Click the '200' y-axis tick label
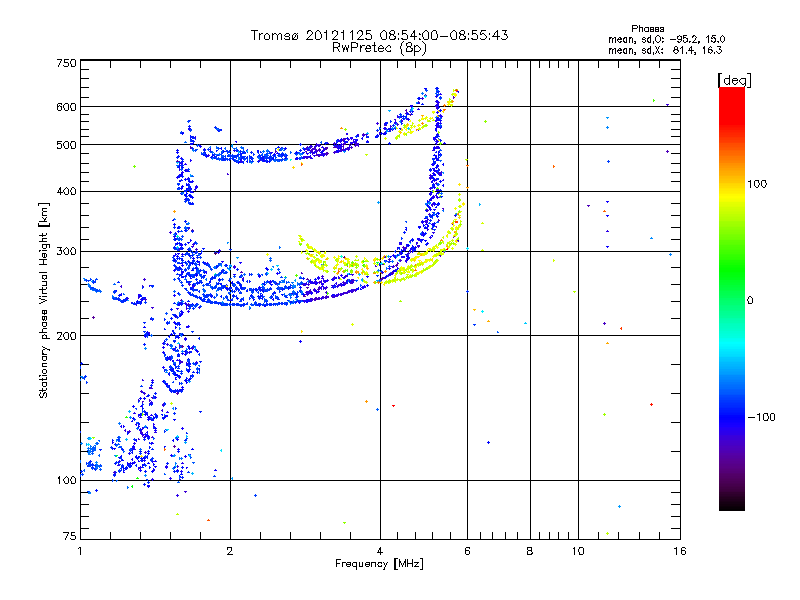 pos(67,336)
